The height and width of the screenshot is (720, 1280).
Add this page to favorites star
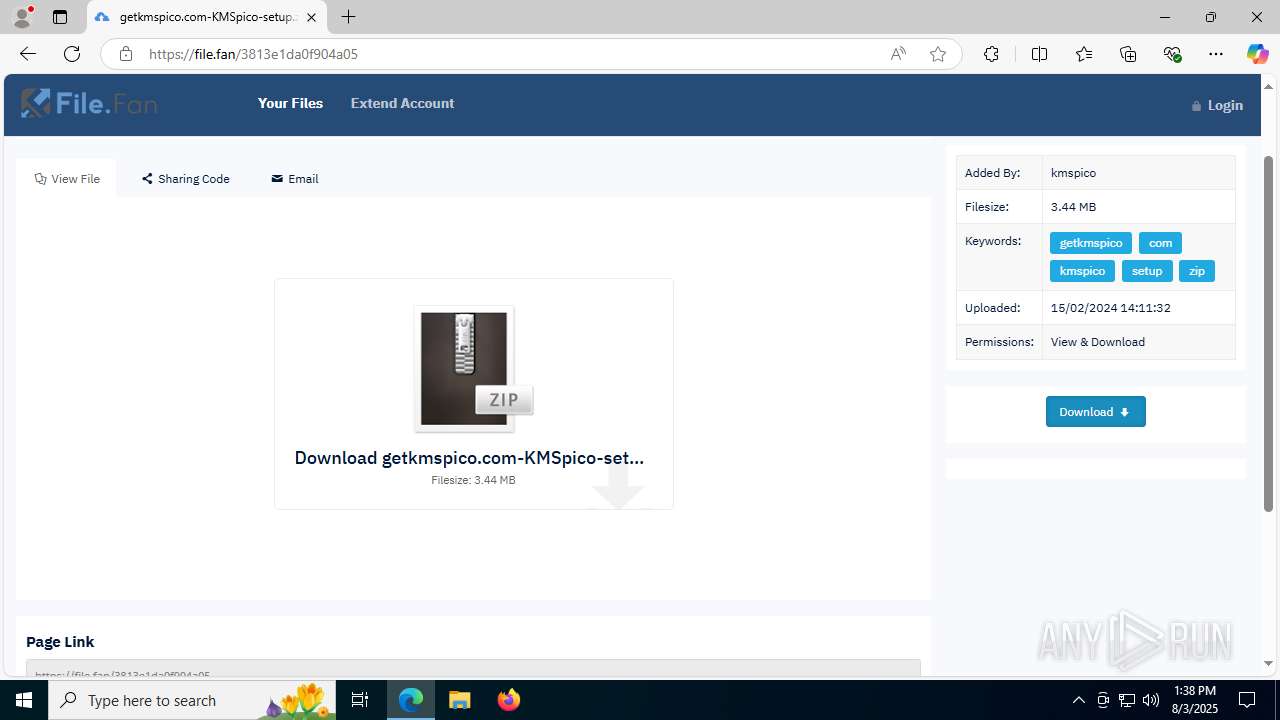click(x=938, y=54)
